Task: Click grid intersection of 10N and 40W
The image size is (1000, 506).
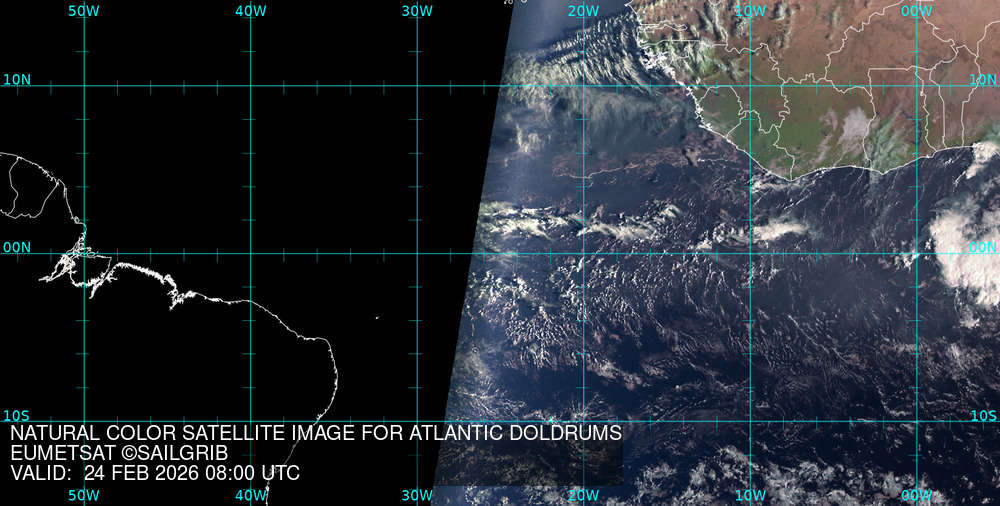Action: [250, 86]
